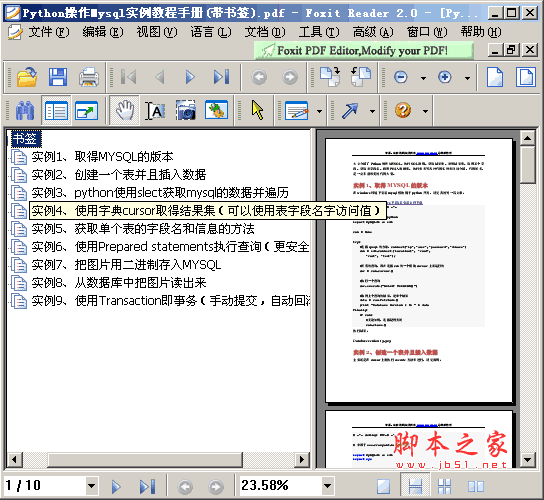Select the Snapshot camera tool

(185, 111)
